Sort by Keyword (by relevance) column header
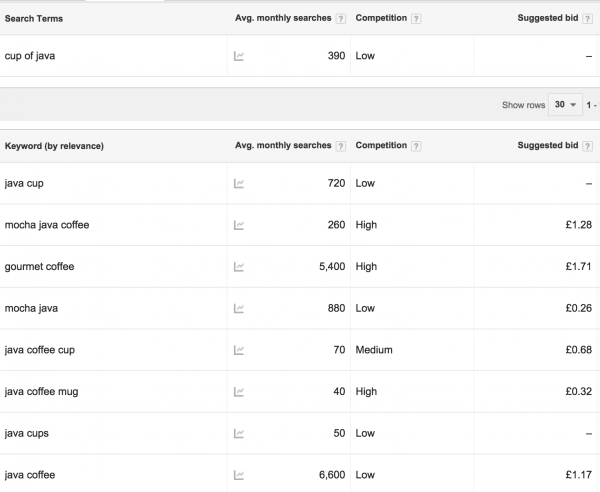Image resolution: width=600 pixels, height=492 pixels. pos(54,146)
